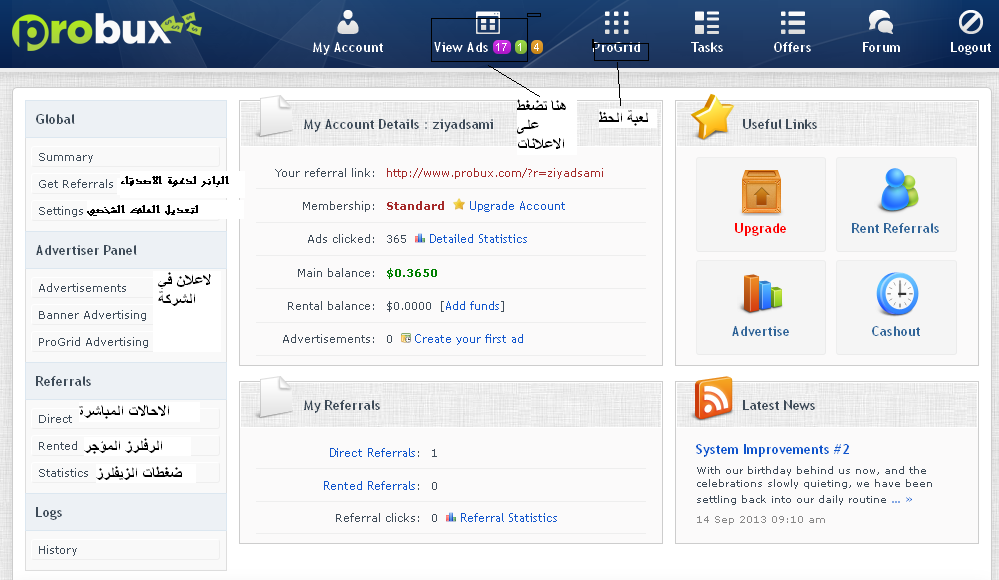Image resolution: width=999 pixels, height=580 pixels.
Task: Click the ProGrid grid icon
Action: pyautogui.click(x=616, y=23)
